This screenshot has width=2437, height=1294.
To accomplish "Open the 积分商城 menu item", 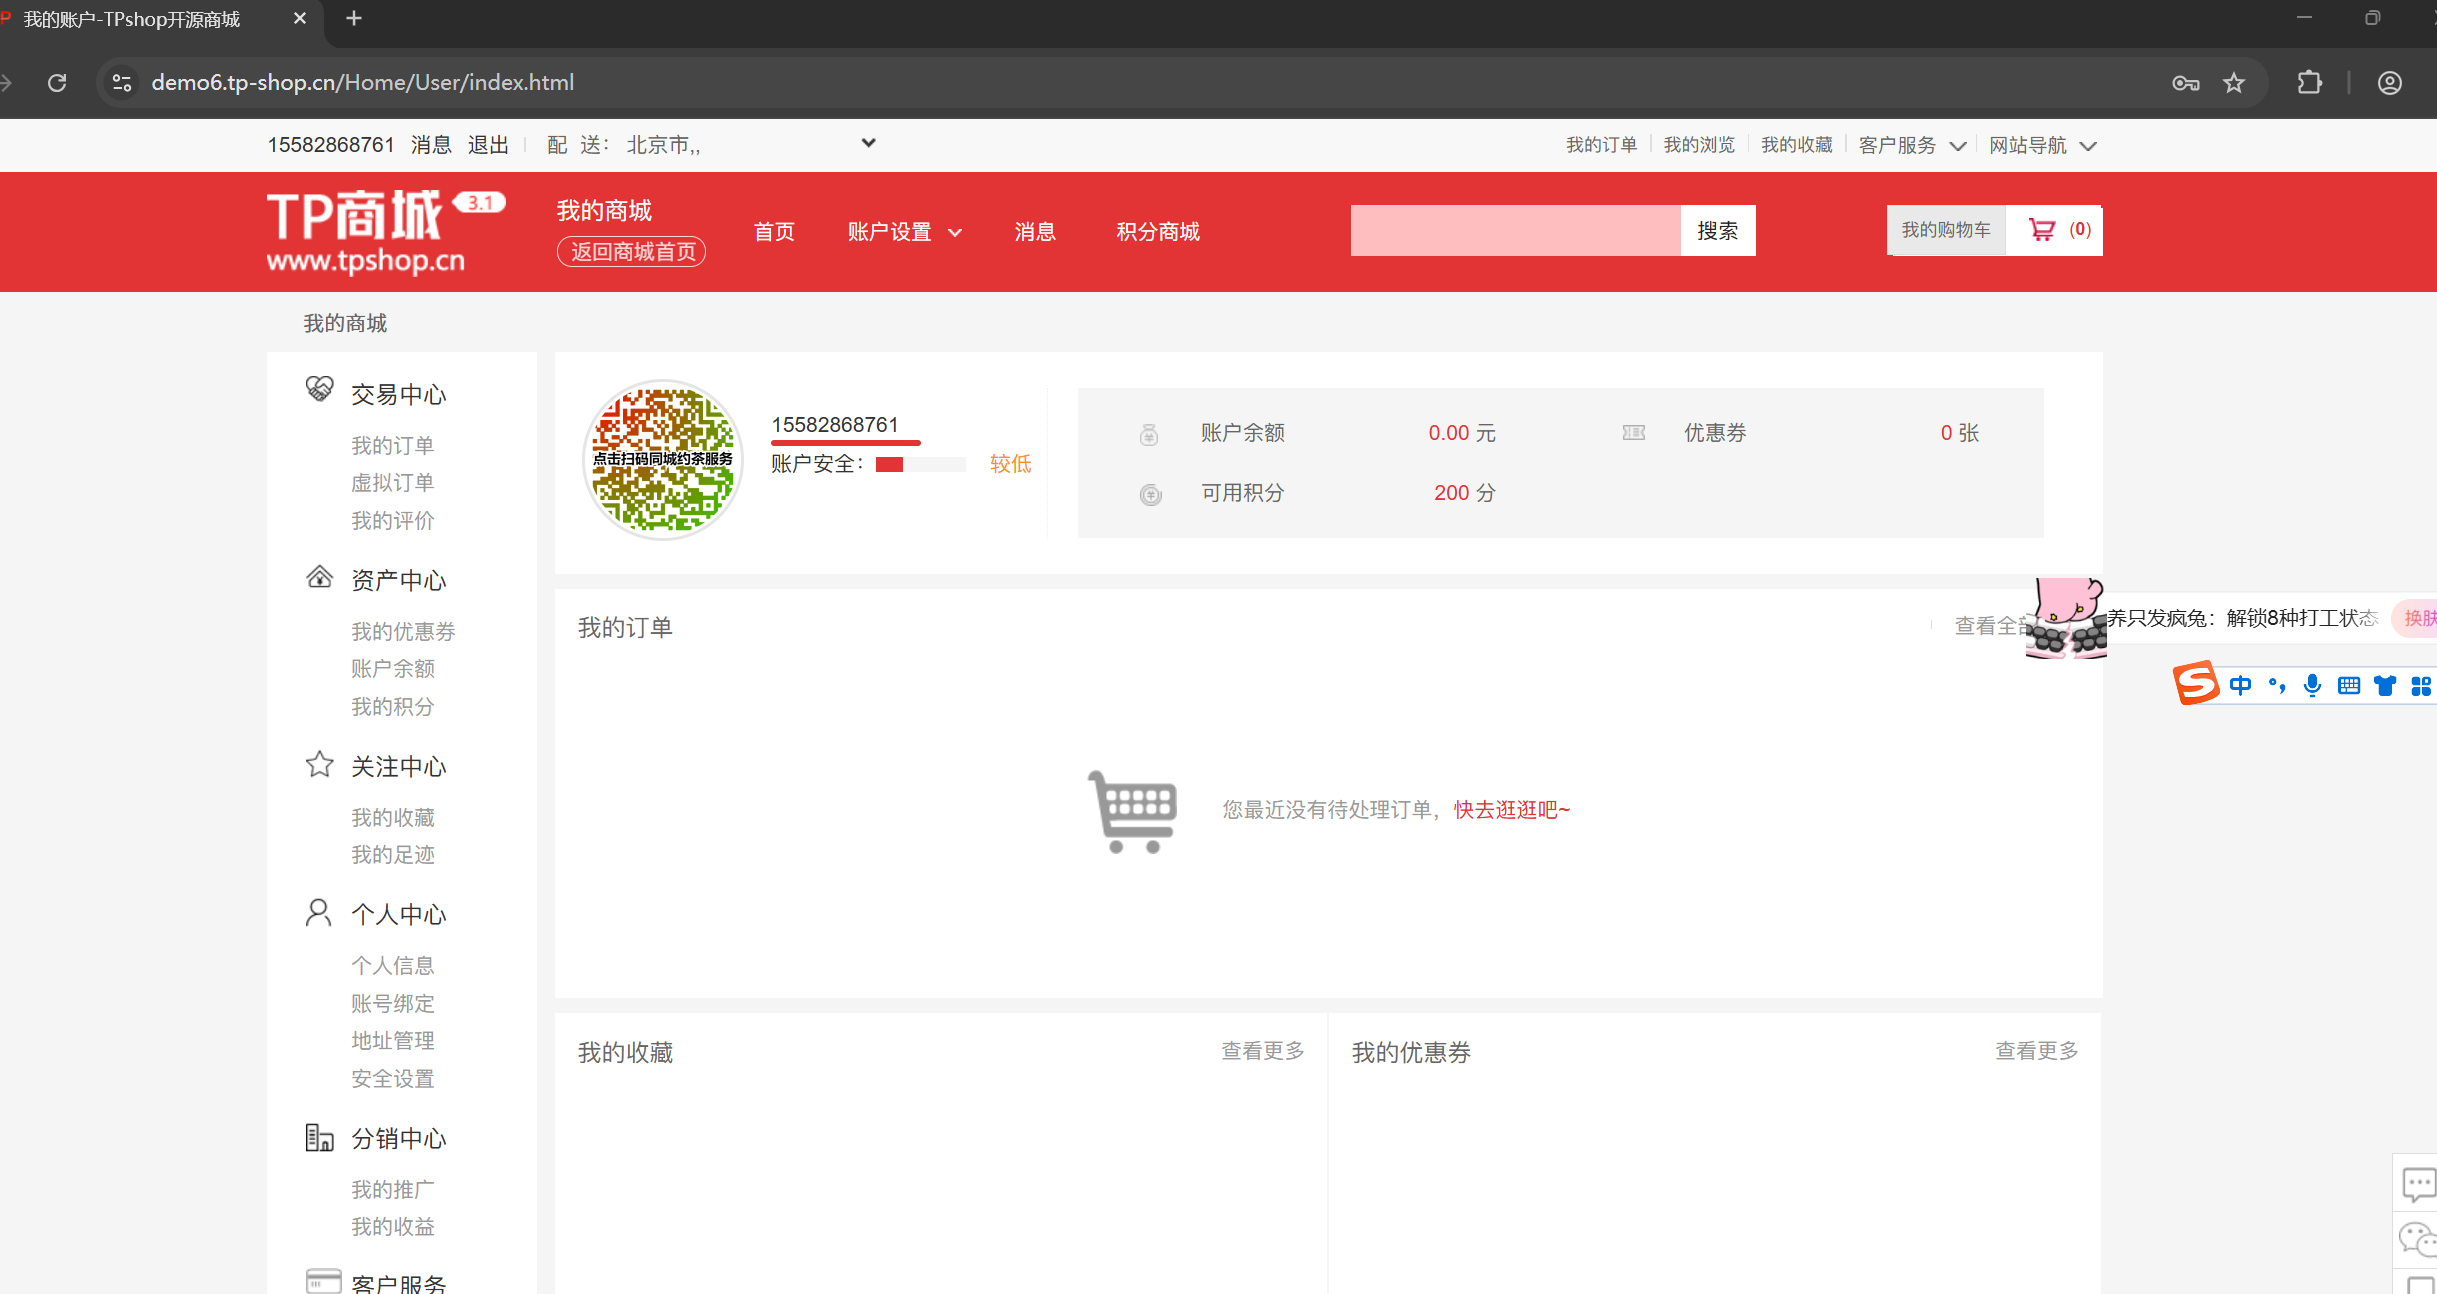I will click(x=1156, y=231).
